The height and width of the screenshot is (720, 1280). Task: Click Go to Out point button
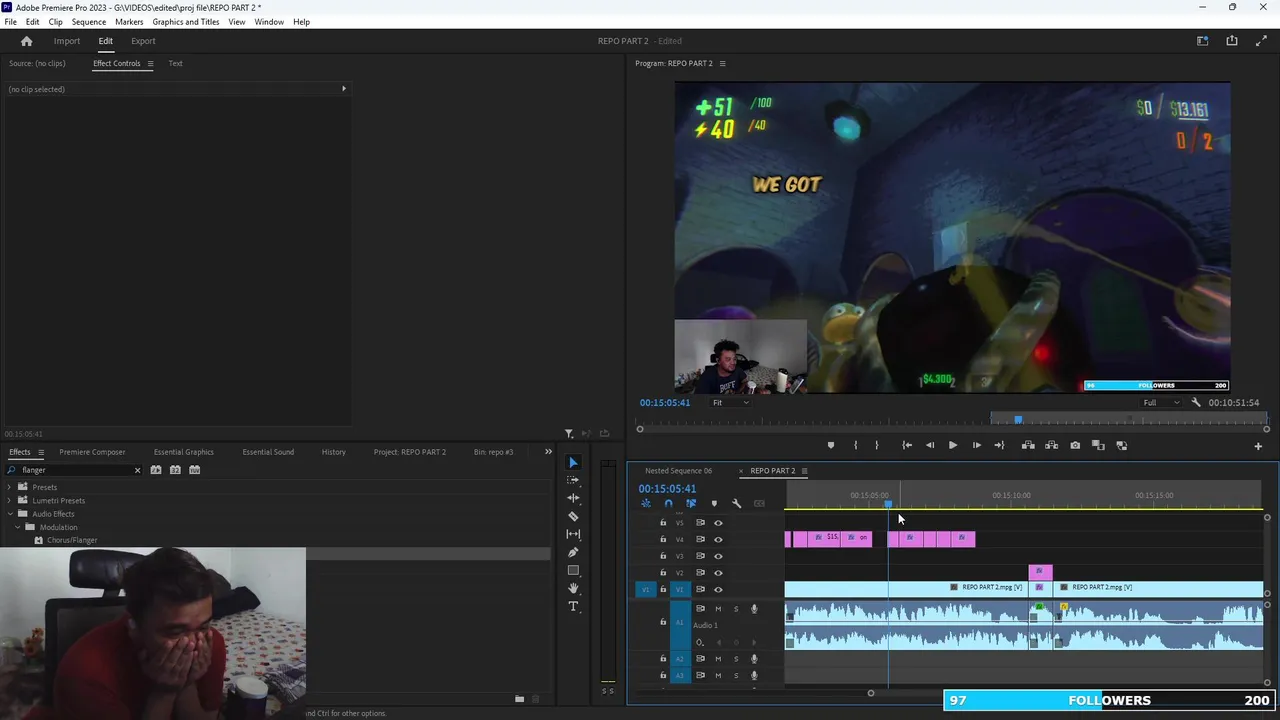click(999, 445)
